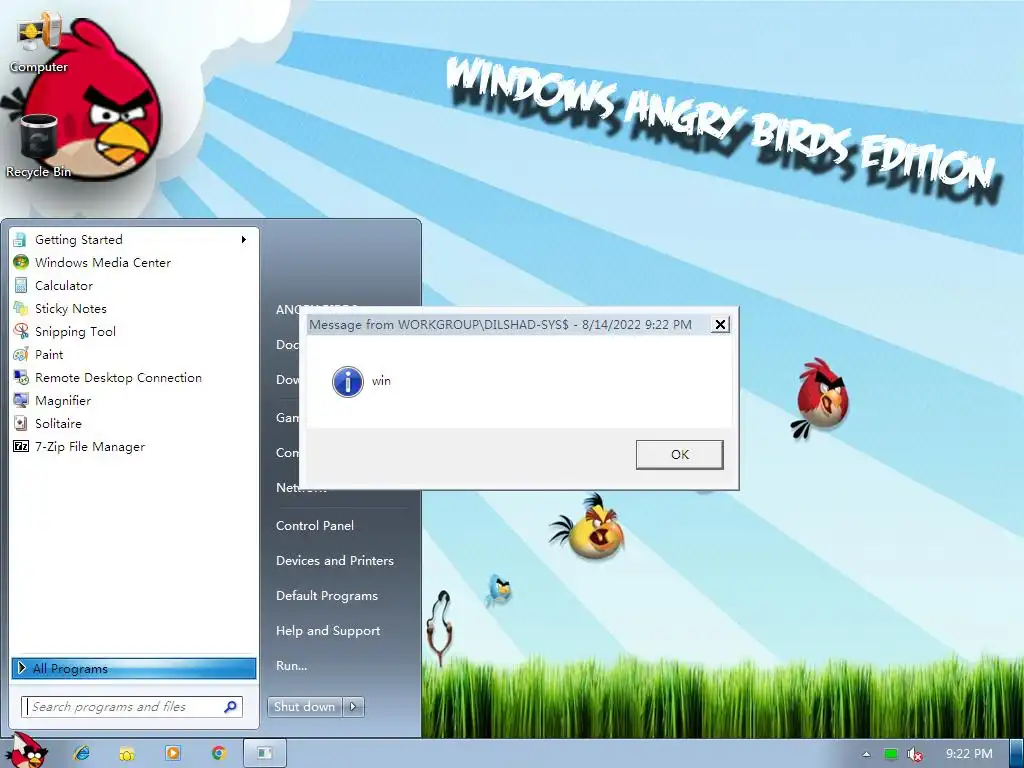Click the muted volume tray icon
Image resolution: width=1024 pixels, height=768 pixels.
click(x=916, y=754)
